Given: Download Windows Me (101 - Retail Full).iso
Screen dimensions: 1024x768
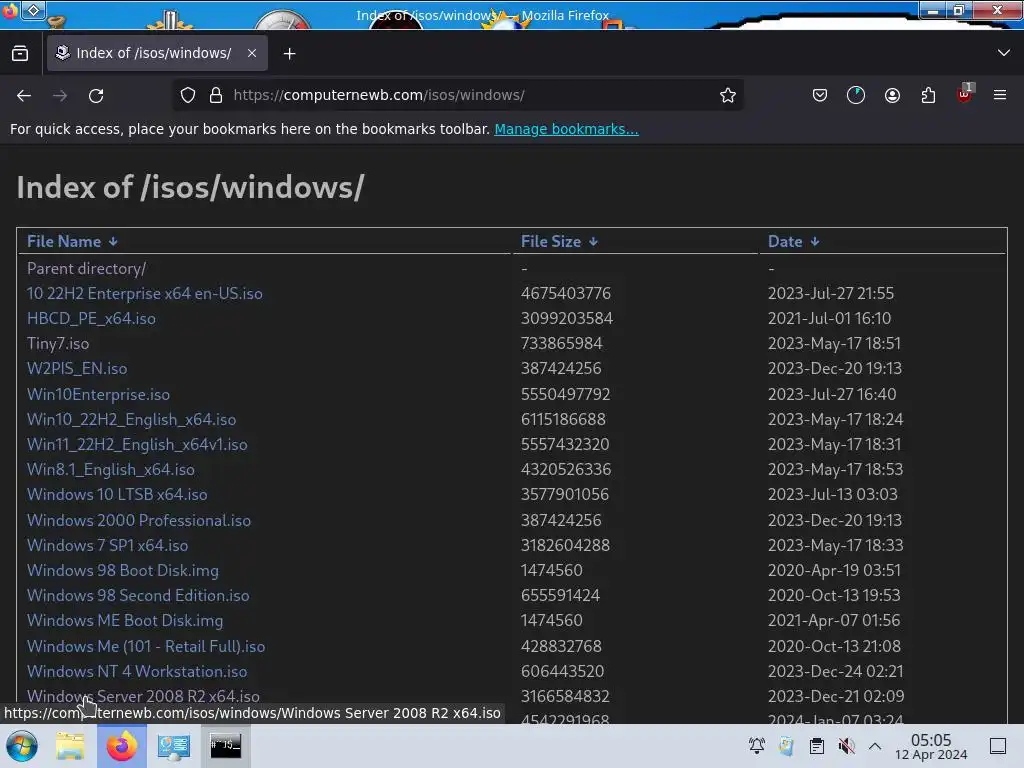Looking at the screenshot, I should 146,647.
